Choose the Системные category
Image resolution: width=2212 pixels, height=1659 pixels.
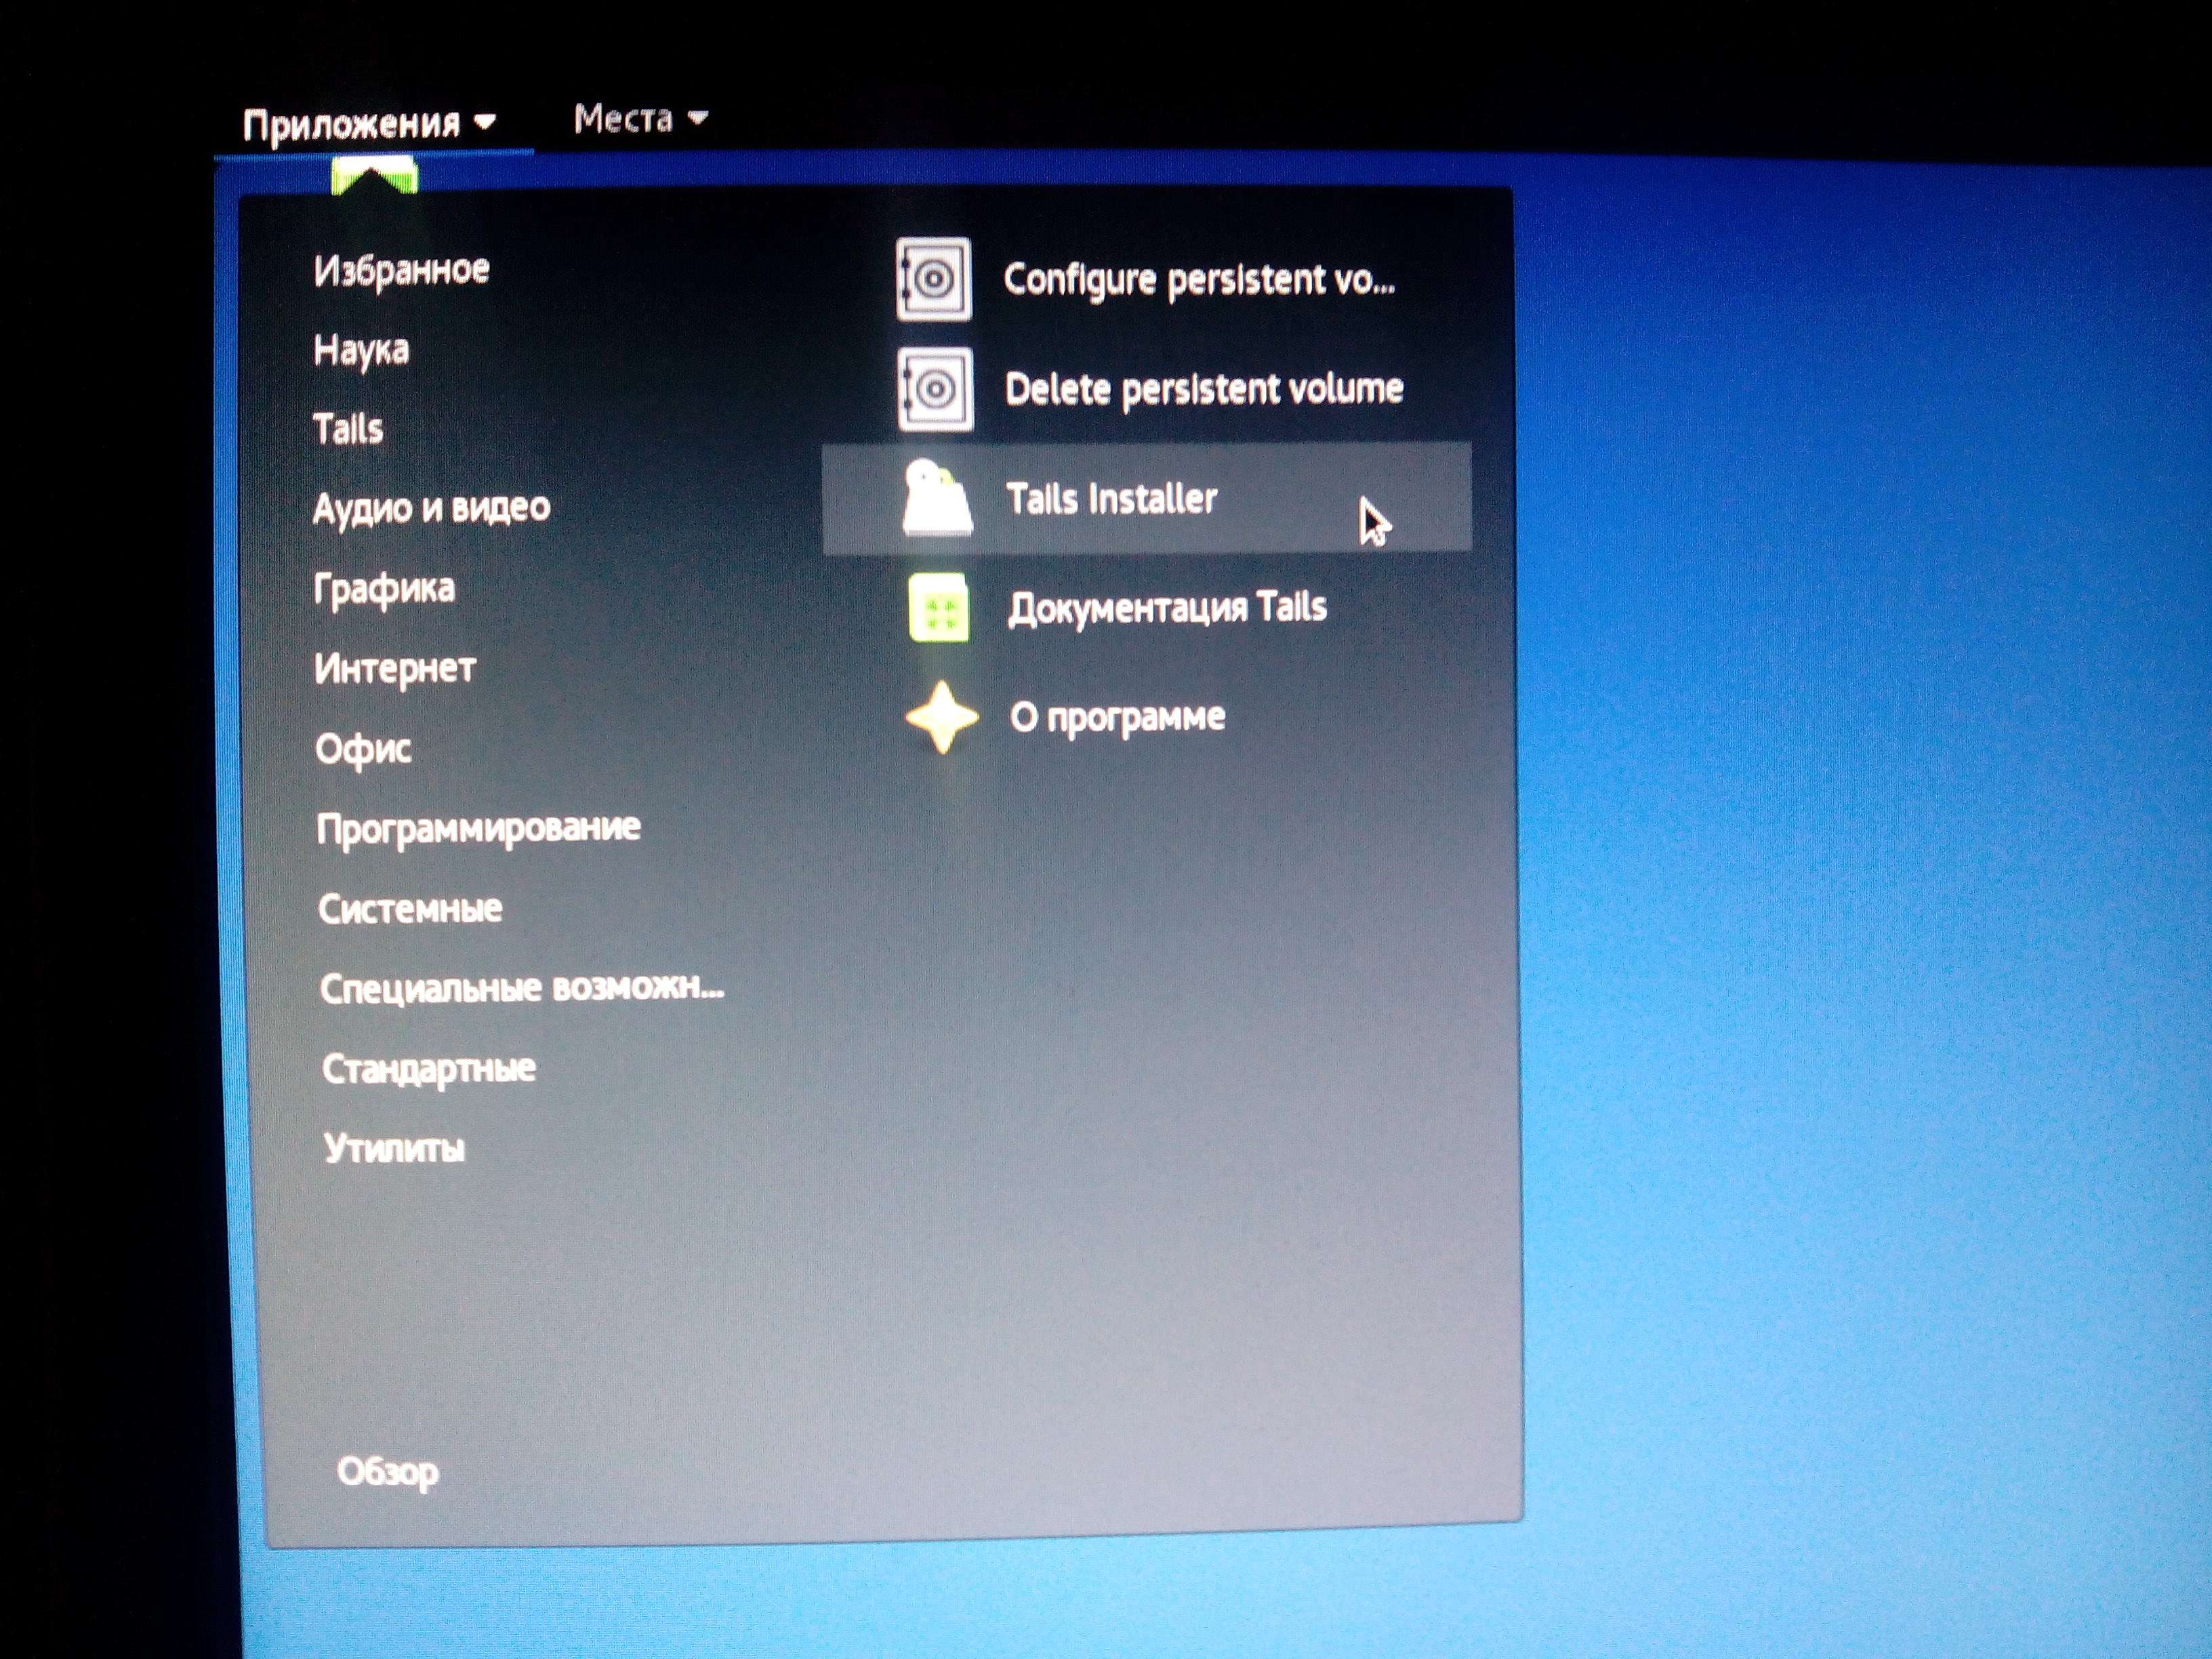[410, 908]
